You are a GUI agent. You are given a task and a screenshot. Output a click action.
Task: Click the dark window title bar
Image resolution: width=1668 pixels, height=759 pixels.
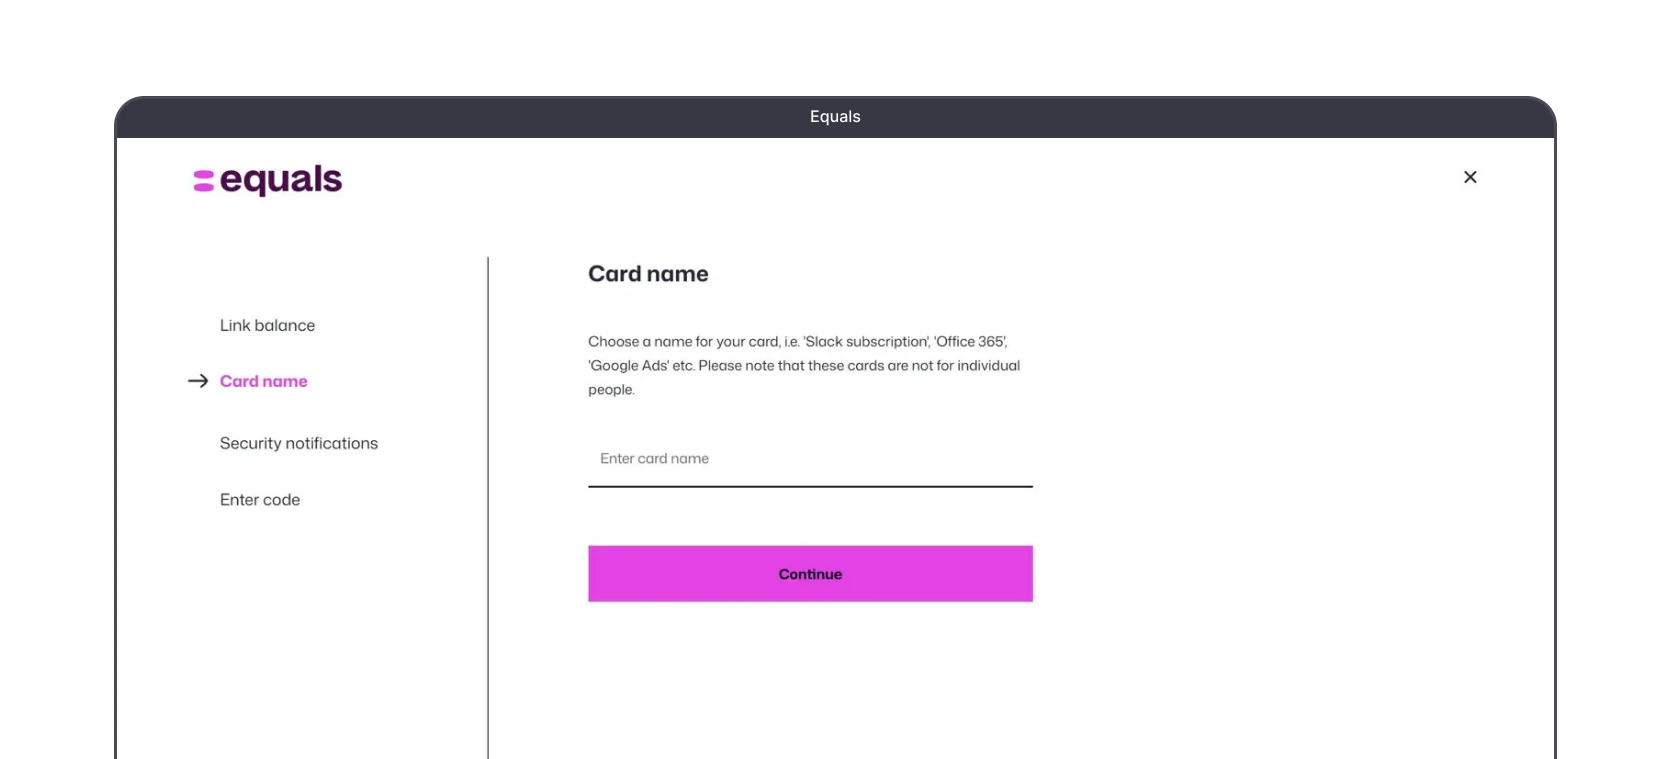pyautogui.click(x=835, y=117)
